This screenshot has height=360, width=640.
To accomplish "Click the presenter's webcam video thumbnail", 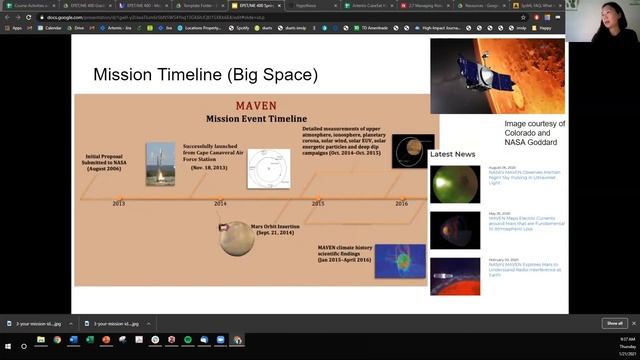I will coord(602,21).
